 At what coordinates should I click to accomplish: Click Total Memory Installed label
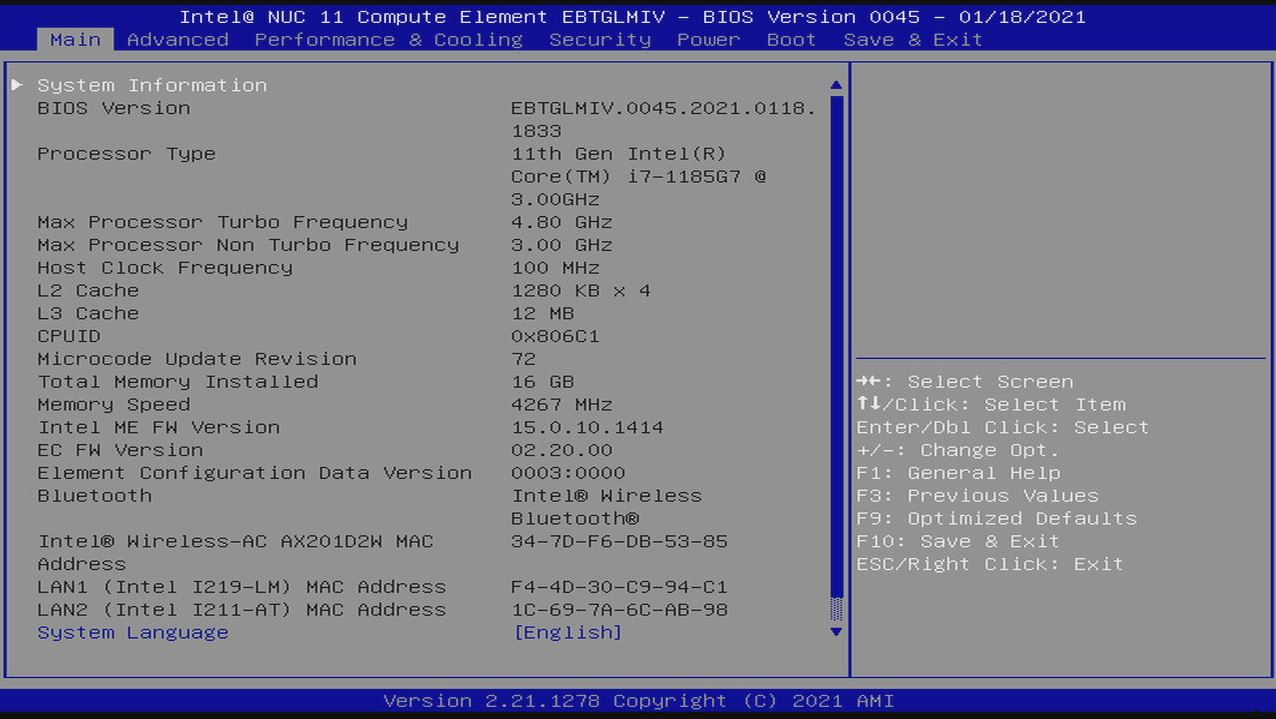(178, 382)
